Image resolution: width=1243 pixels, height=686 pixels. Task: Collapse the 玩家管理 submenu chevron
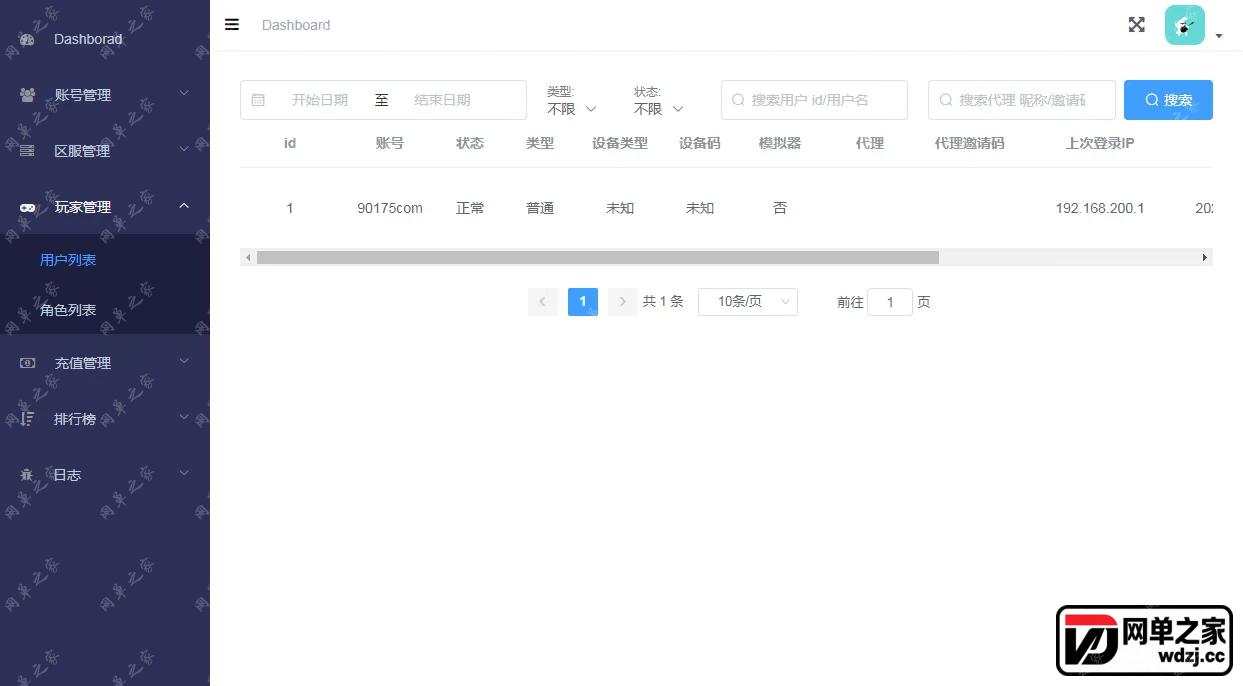tap(184, 206)
